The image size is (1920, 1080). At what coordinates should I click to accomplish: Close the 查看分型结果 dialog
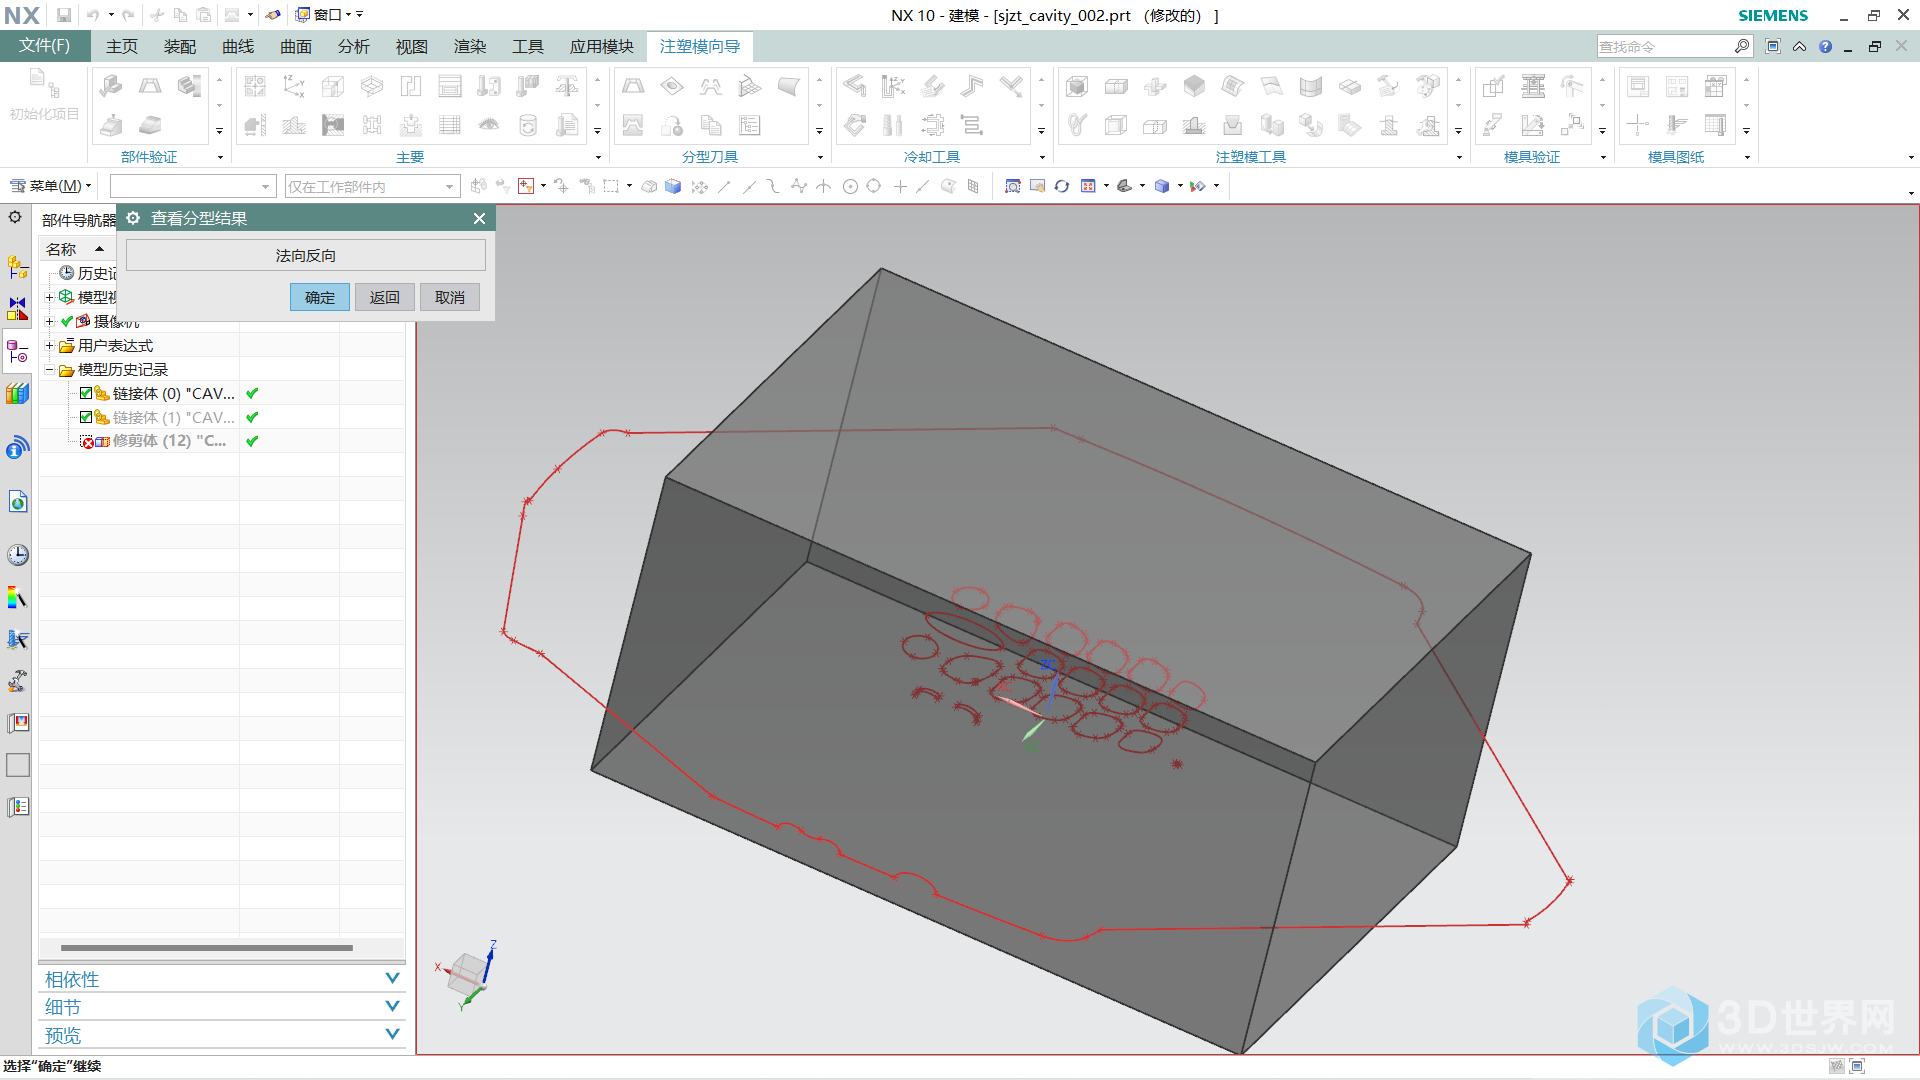[479, 218]
